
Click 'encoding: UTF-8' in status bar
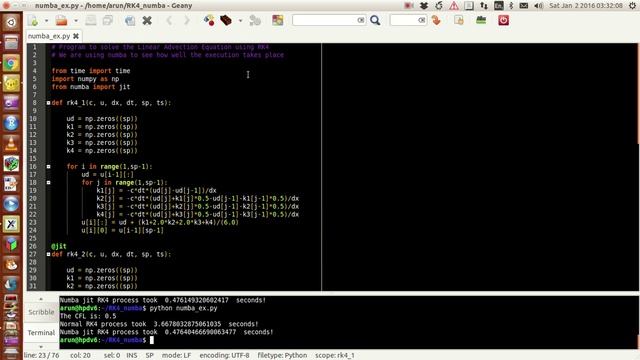pos(224,355)
